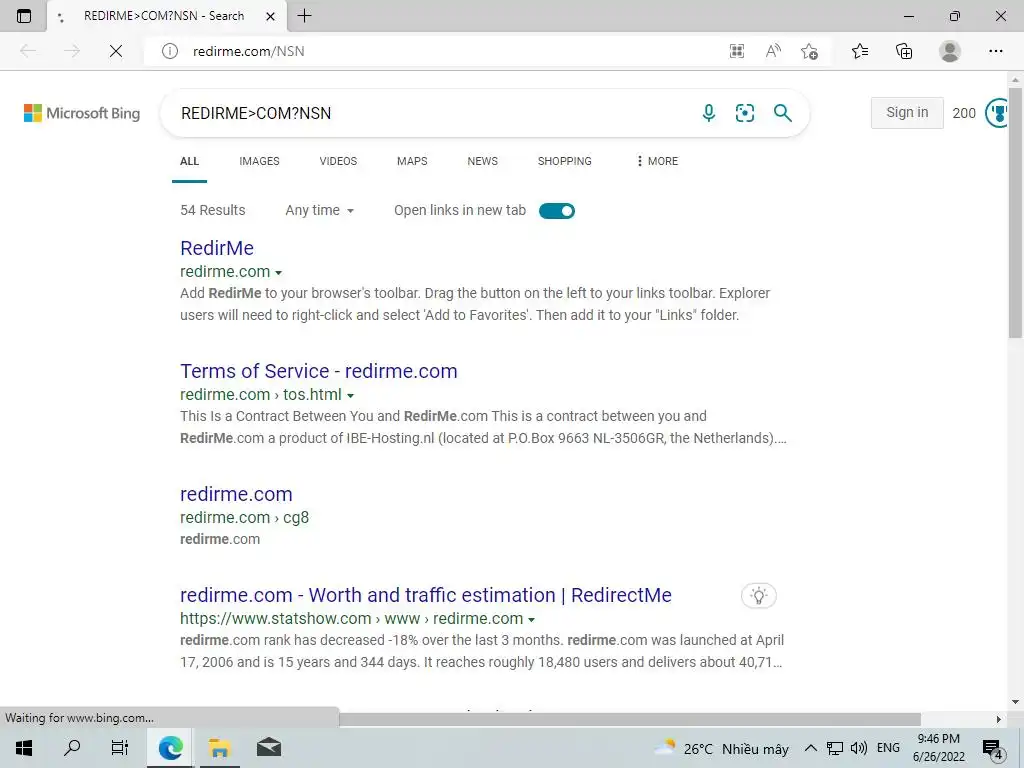Expand redirme.com › tos.html dropdown arrow

pos(351,396)
